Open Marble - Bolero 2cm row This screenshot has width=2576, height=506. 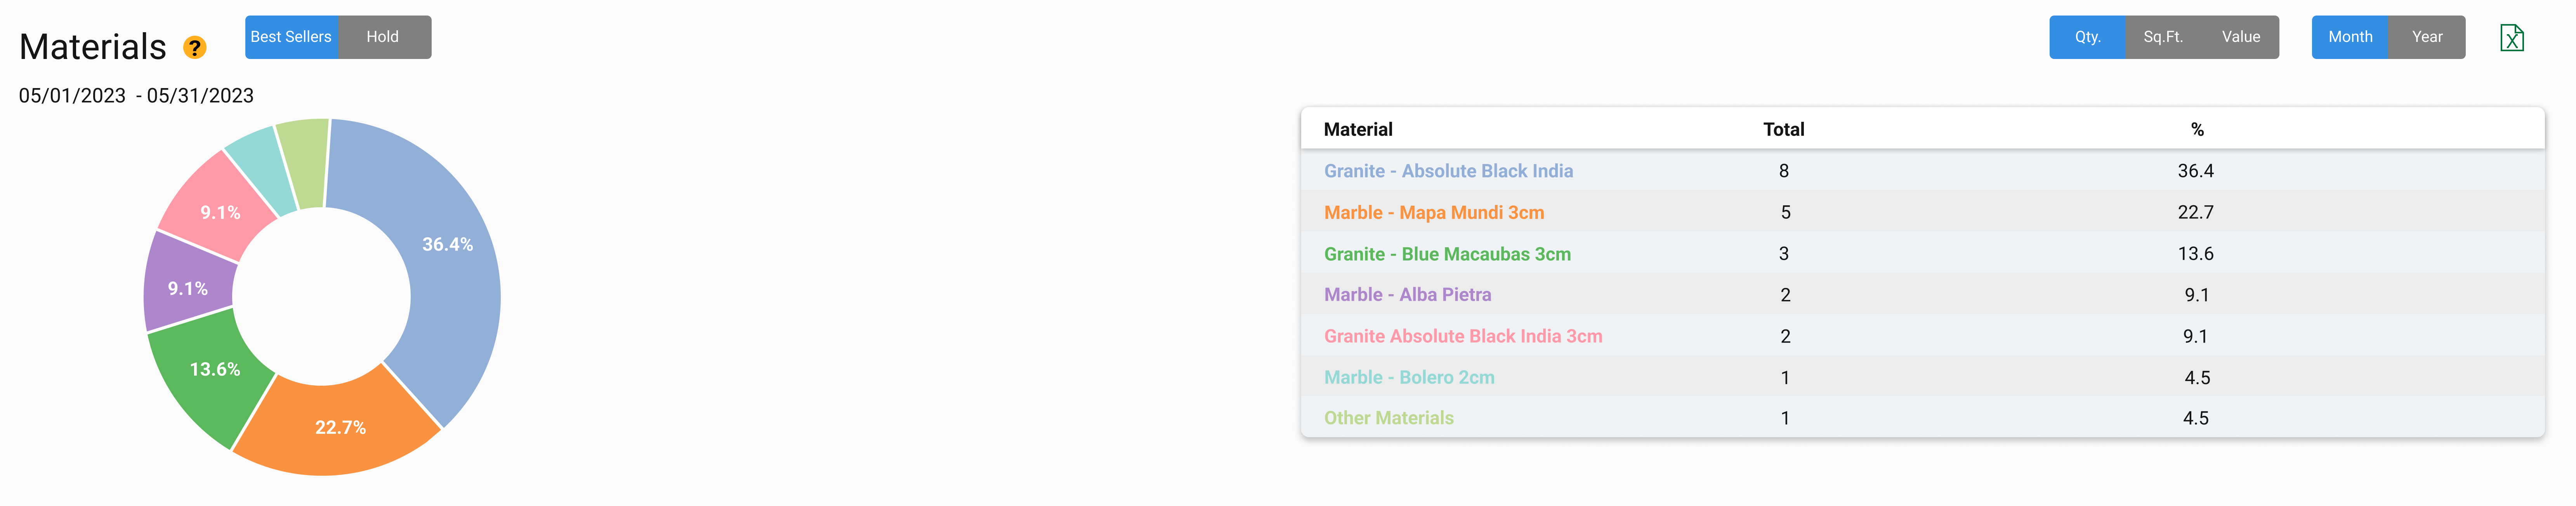1922,377
